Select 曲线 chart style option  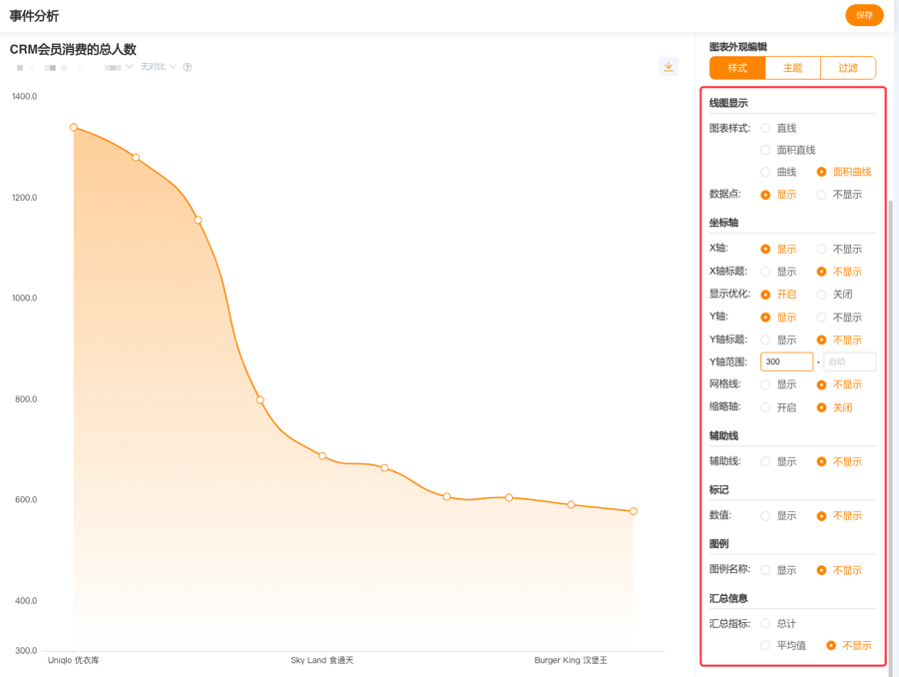tap(766, 172)
